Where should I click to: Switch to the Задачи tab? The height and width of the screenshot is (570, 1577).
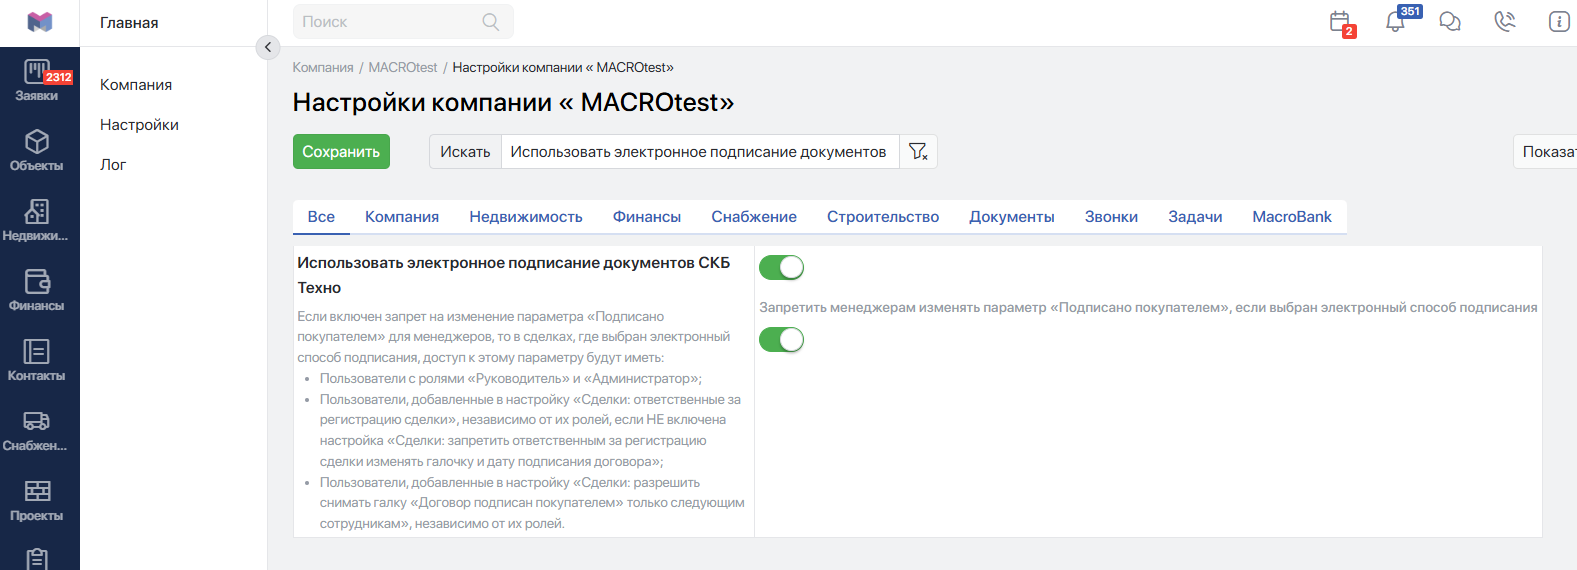click(1195, 217)
